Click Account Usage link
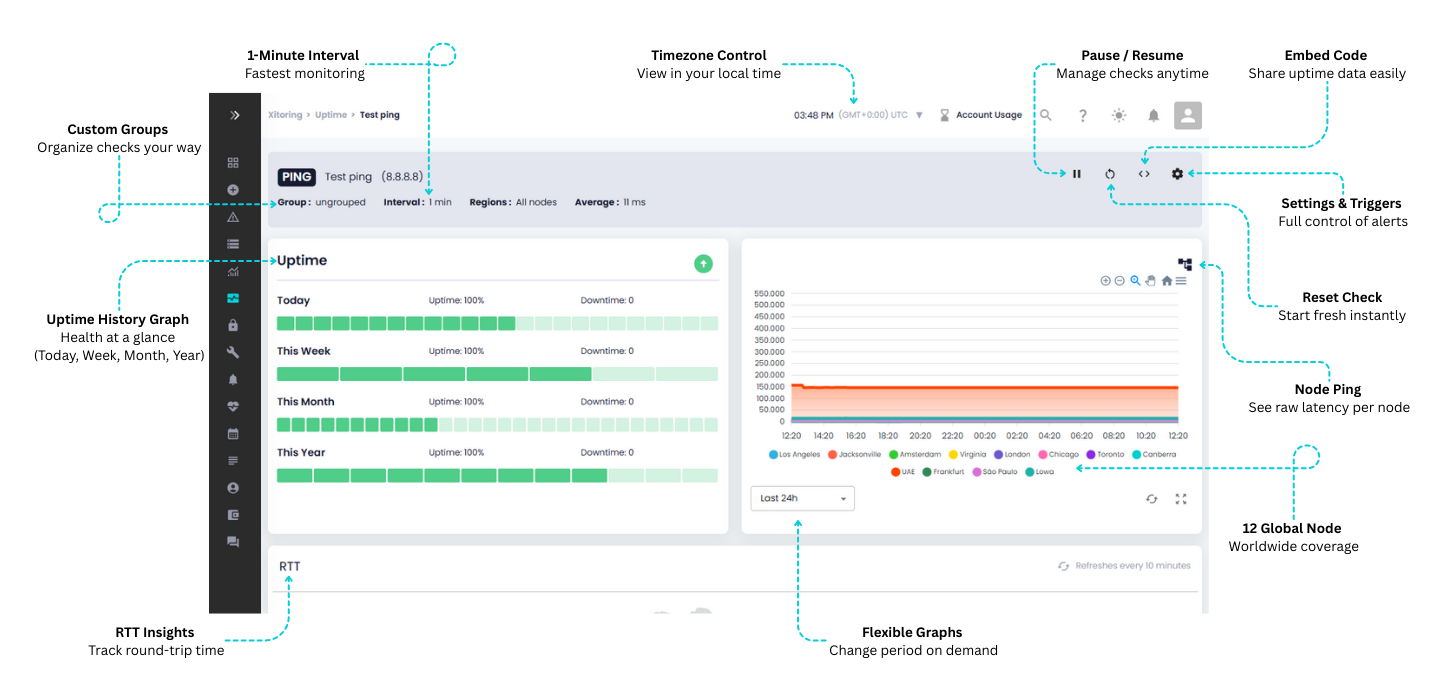This screenshot has width=1440, height=700. tap(988, 115)
